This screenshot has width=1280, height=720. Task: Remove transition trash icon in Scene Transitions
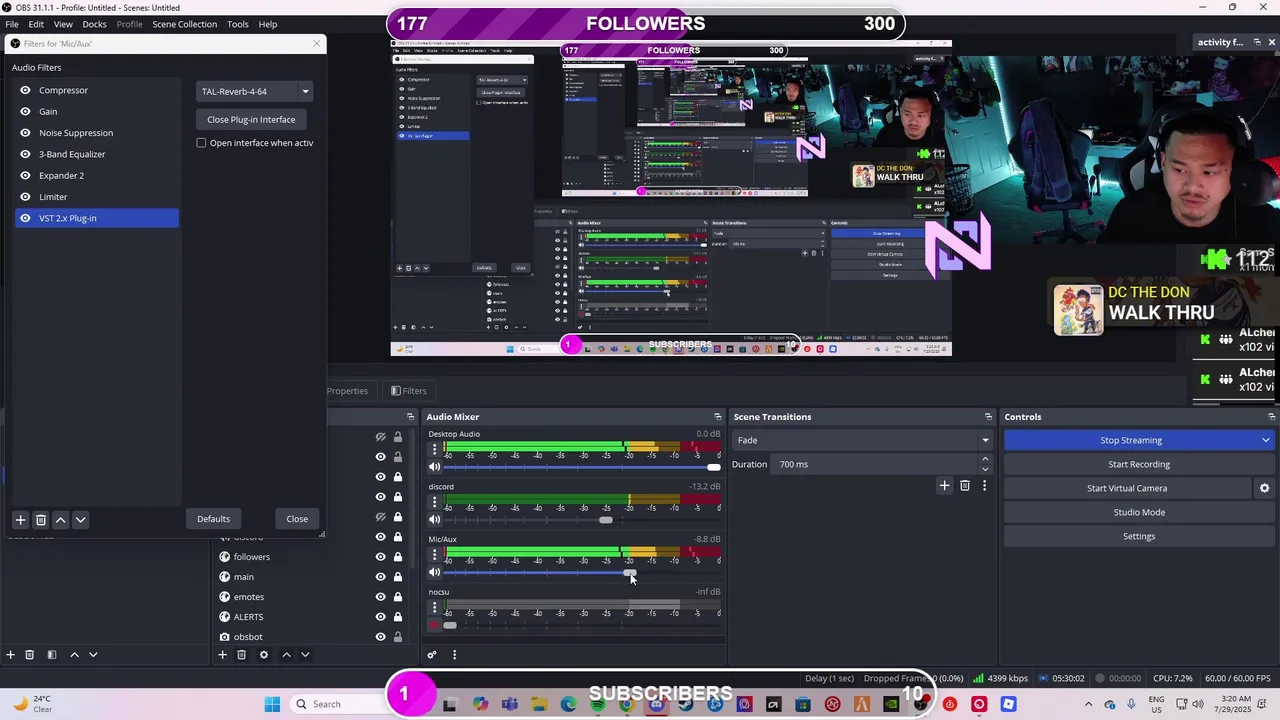(965, 486)
